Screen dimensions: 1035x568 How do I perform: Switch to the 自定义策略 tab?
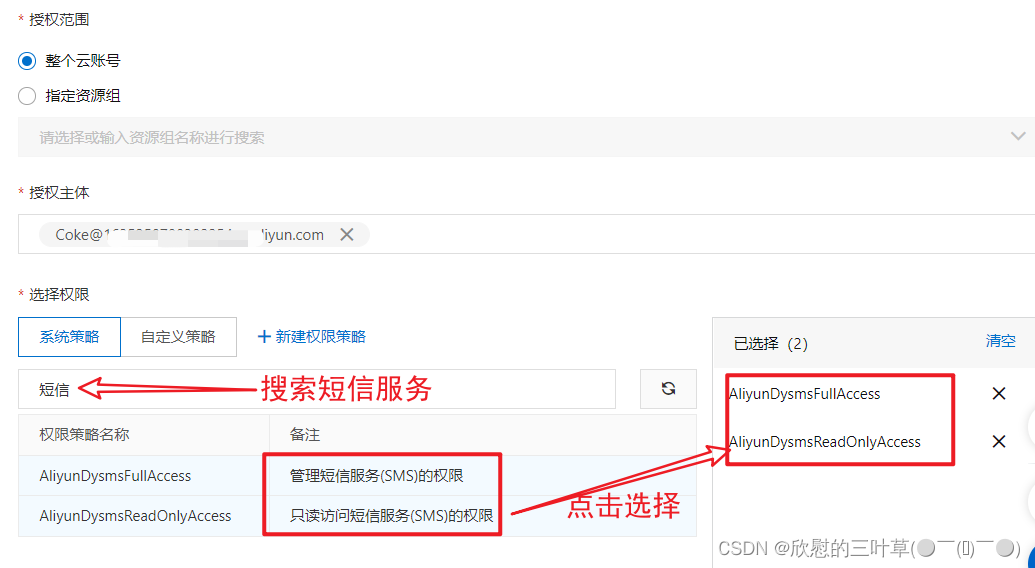178,336
